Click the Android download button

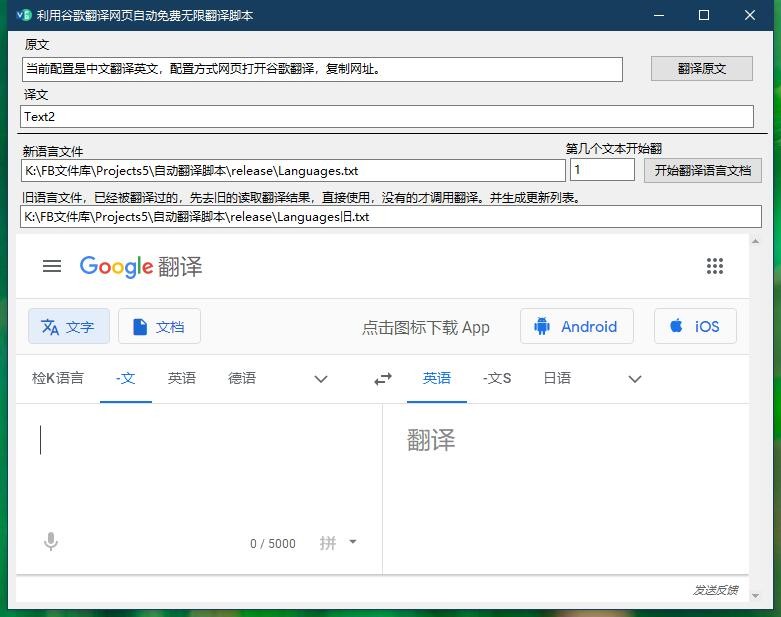(x=576, y=326)
